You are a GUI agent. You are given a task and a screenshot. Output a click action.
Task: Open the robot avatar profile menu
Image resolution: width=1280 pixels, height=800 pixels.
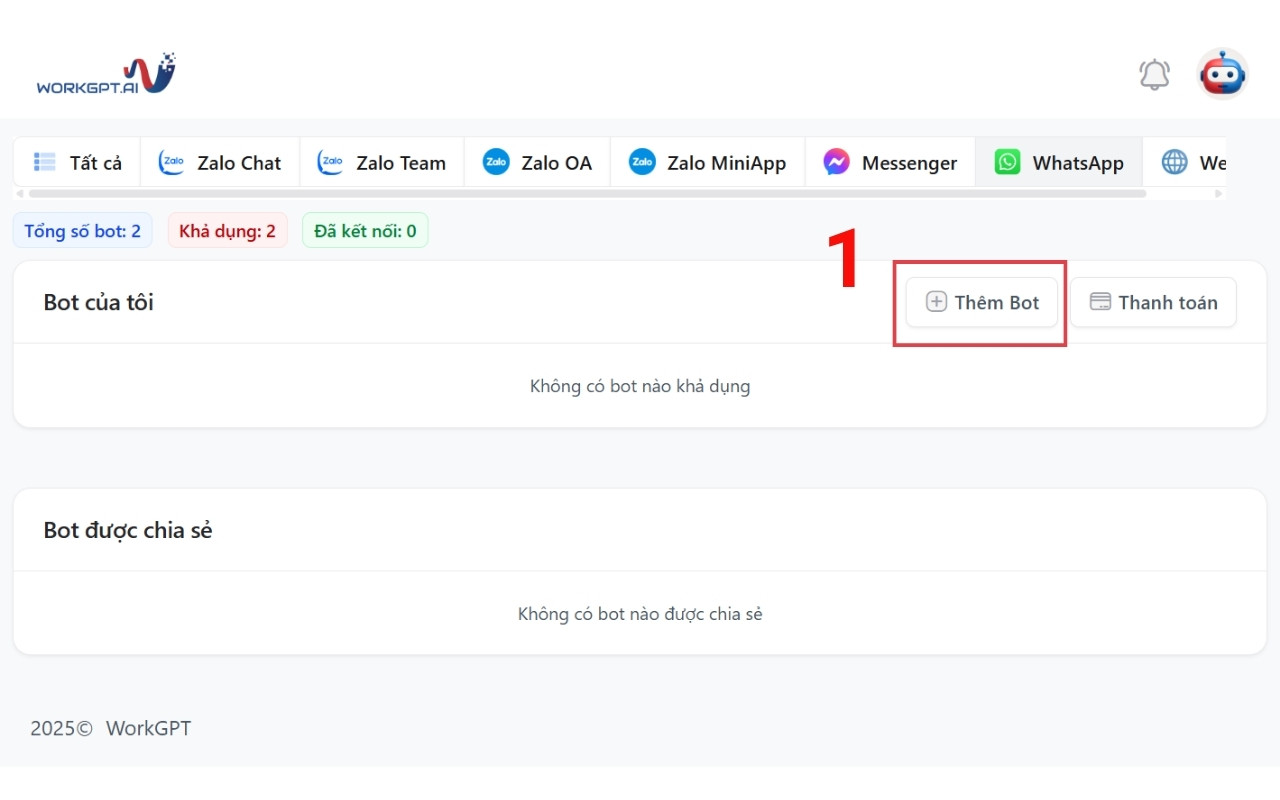click(1222, 74)
